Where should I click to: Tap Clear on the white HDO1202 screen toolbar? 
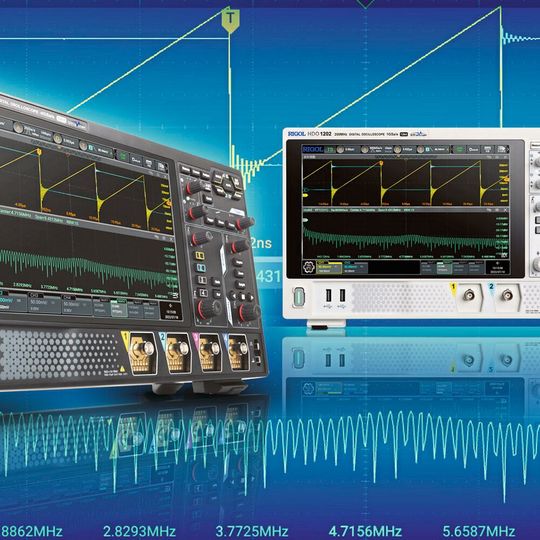[473, 149]
